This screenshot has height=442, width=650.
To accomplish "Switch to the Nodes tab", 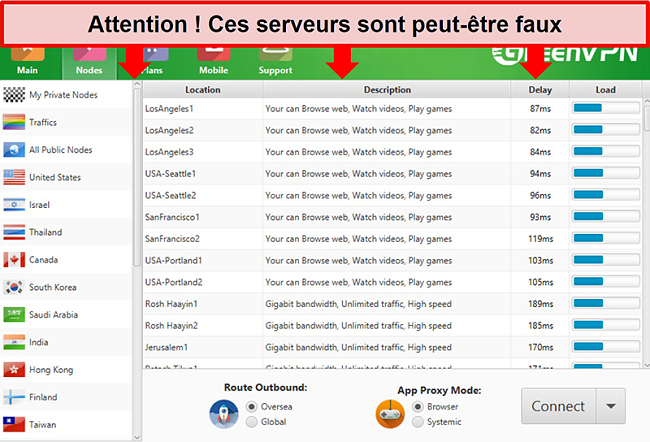I will 89,63.
